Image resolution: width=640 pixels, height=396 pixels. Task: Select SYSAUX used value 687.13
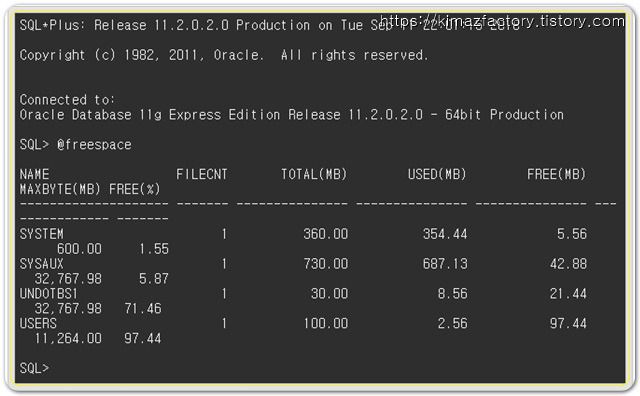click(x=445, y=264)
